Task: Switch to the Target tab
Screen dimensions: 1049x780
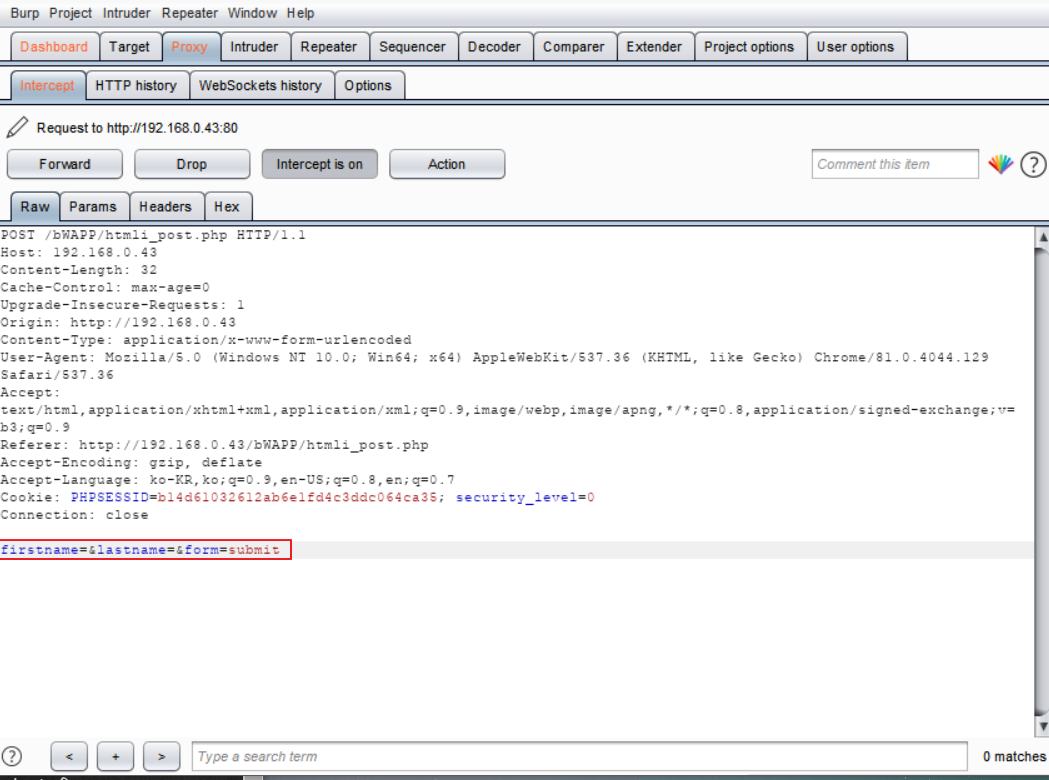Action: (x=130, y=47)
